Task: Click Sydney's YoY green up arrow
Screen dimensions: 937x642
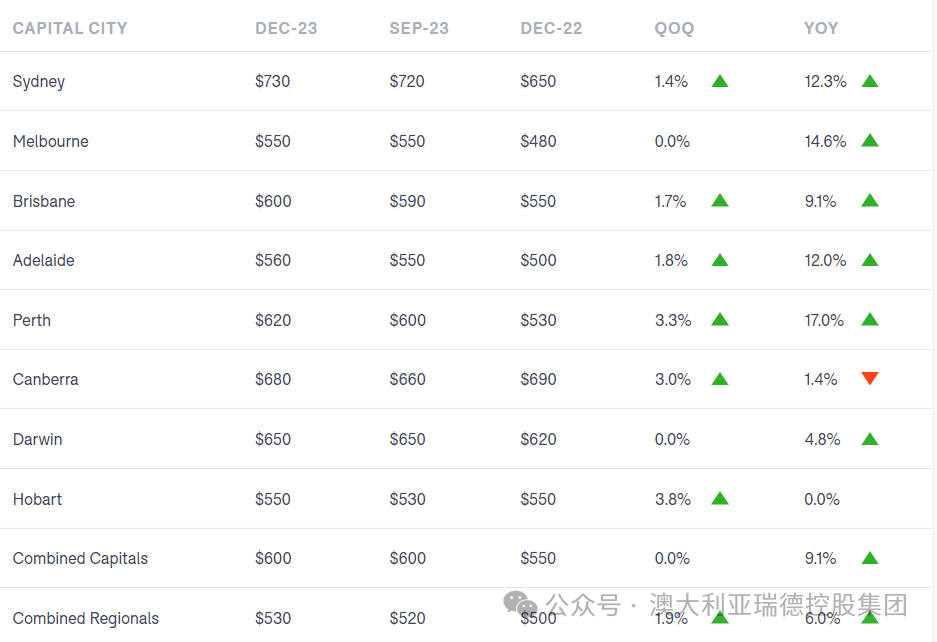Action: (x=870, y=81)
